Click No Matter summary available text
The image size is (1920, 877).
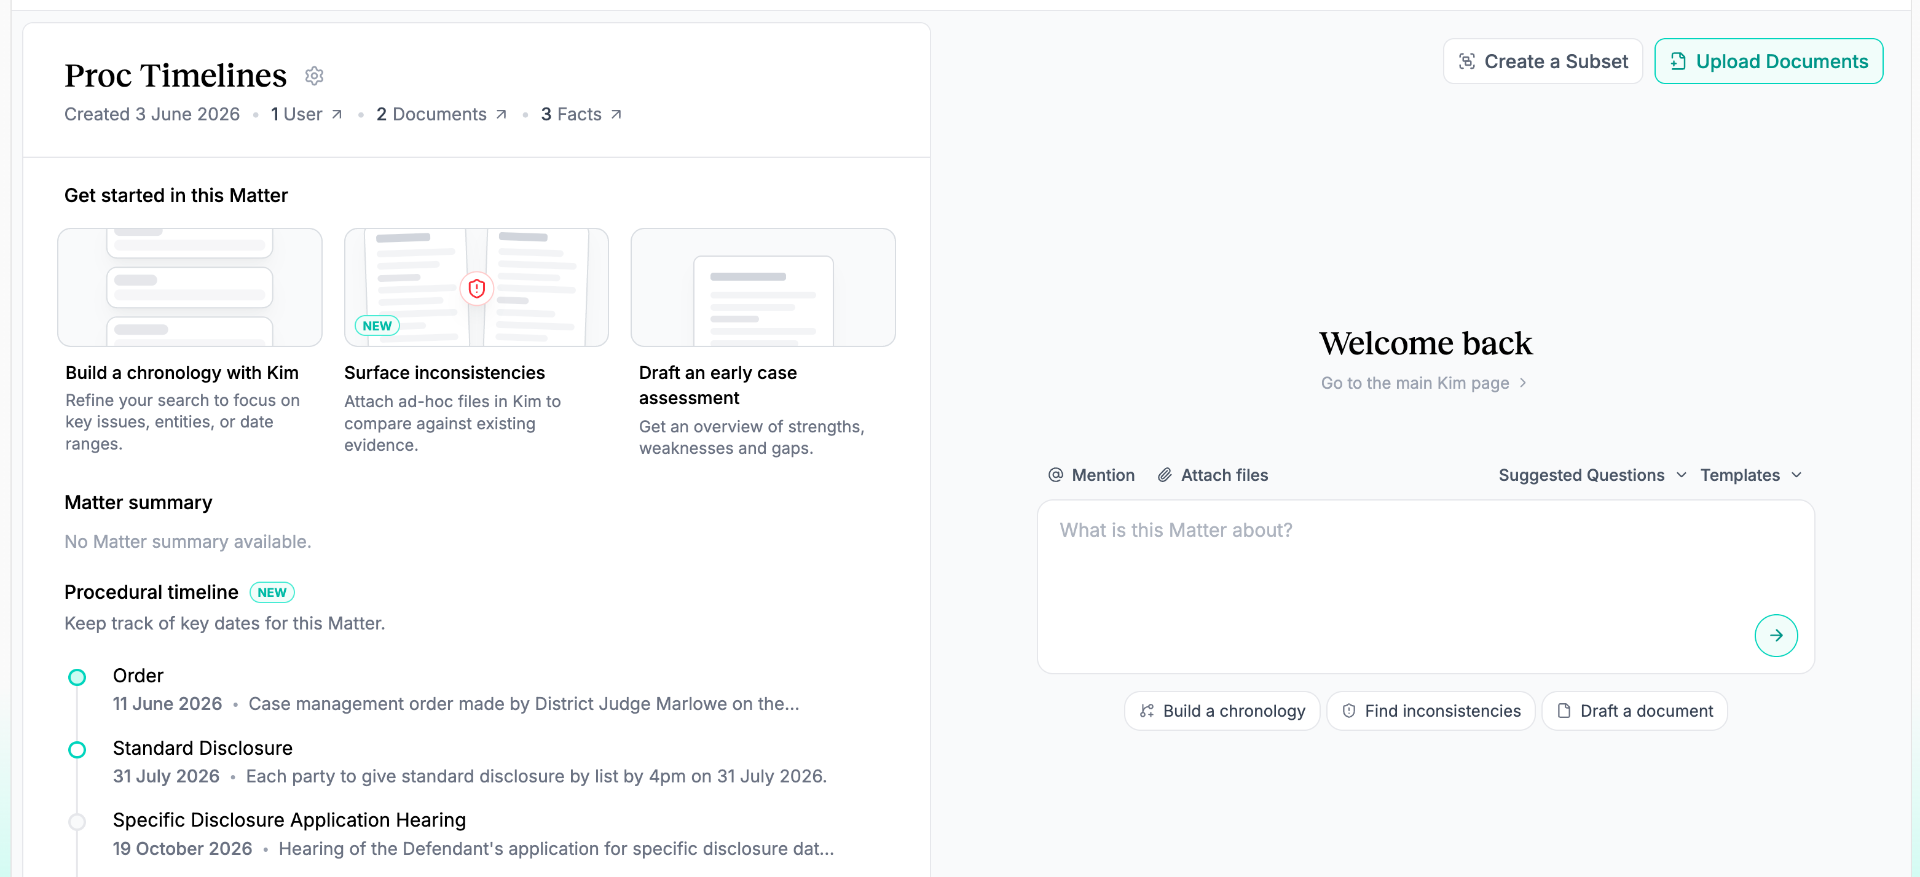pyautogui.click(x=188, y=542)
